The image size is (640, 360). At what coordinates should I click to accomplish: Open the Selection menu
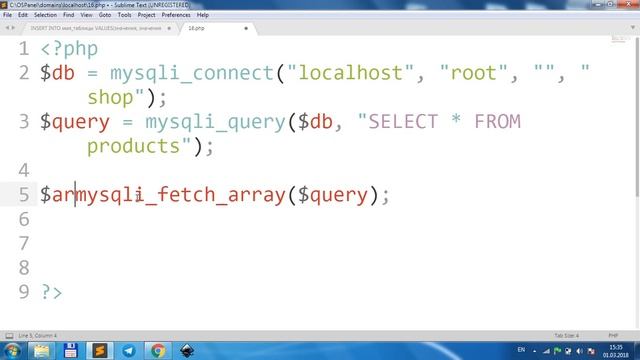(45, 15)
